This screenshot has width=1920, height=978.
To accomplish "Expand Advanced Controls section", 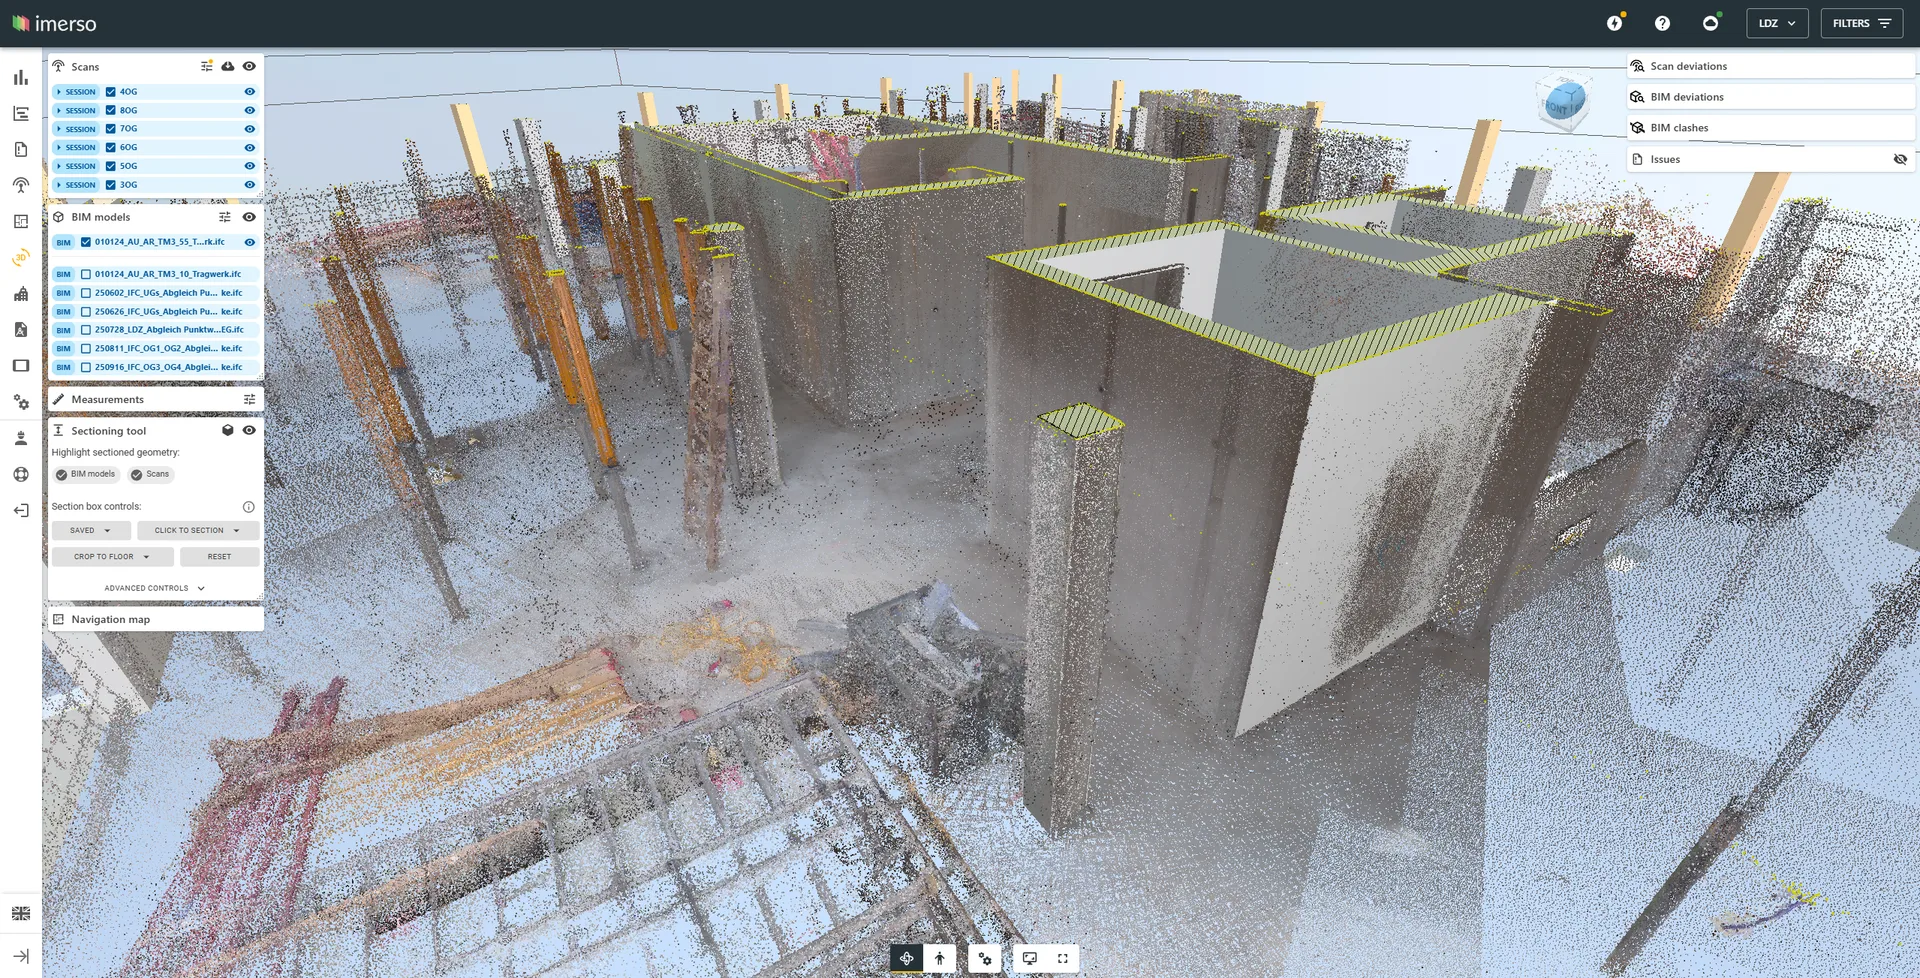I will (x=155, y=588).
